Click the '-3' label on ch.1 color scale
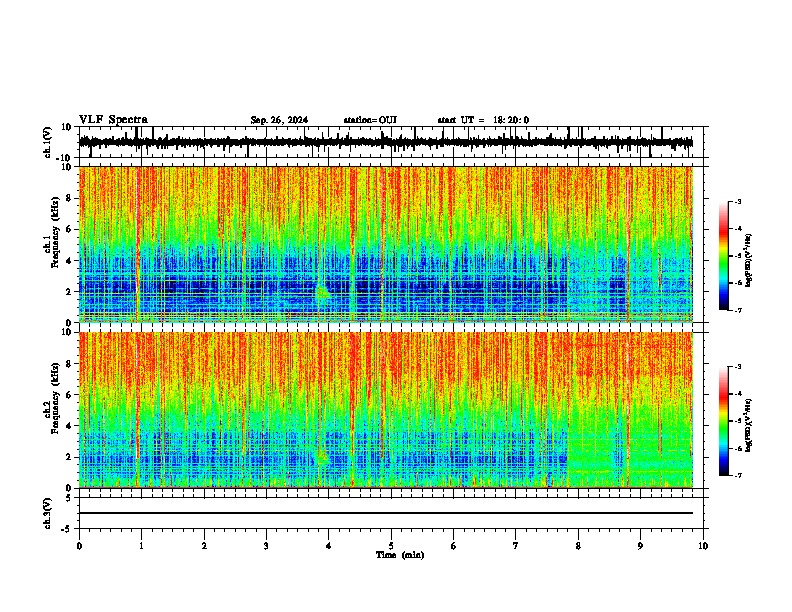 [737, 201]
